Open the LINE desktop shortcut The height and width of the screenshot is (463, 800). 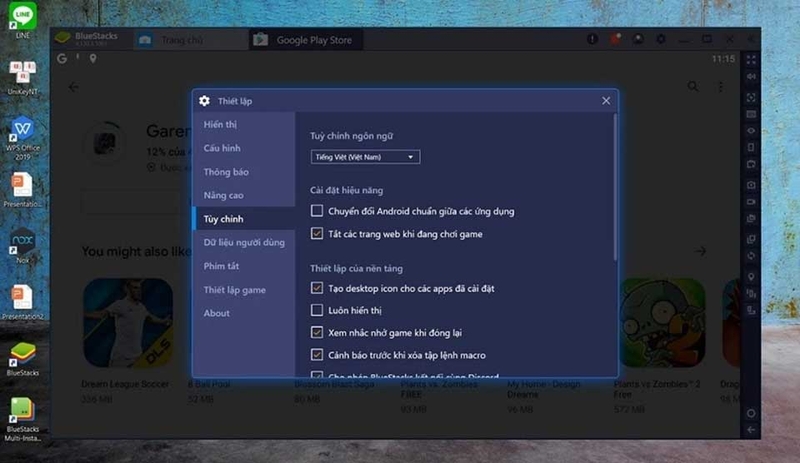(22, 20)
